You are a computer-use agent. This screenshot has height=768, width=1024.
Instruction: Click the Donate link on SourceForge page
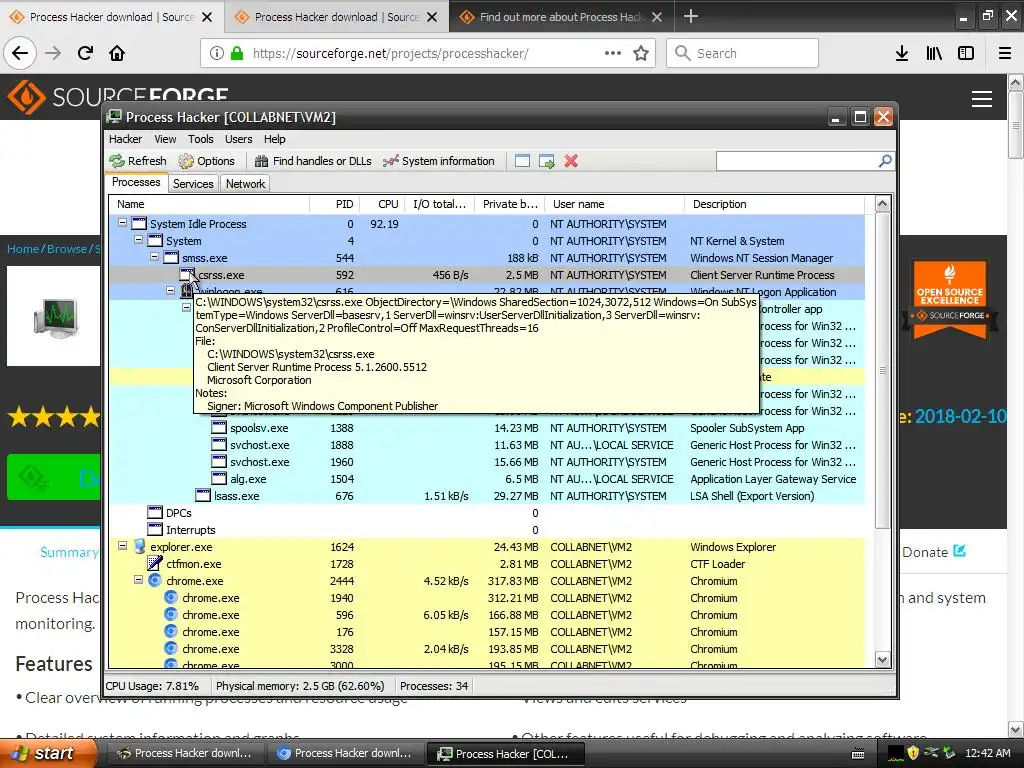933,552
